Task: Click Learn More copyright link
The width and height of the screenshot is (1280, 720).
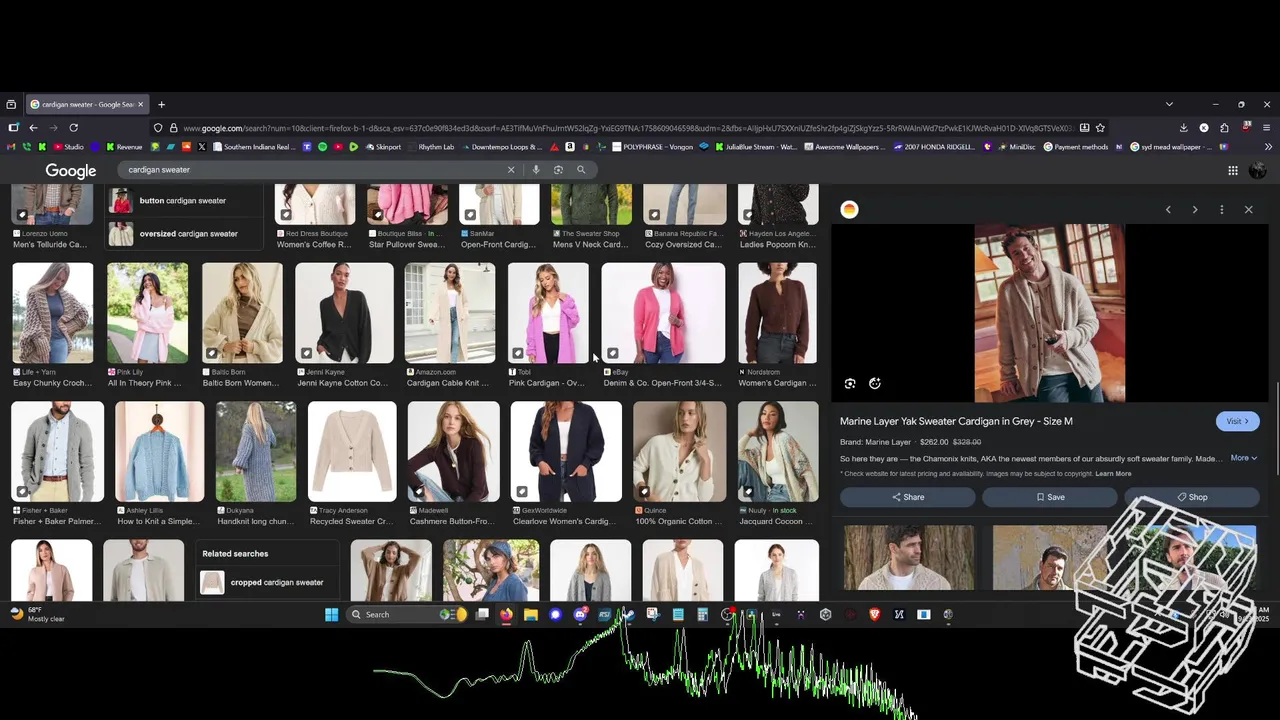Action: 1113,474
